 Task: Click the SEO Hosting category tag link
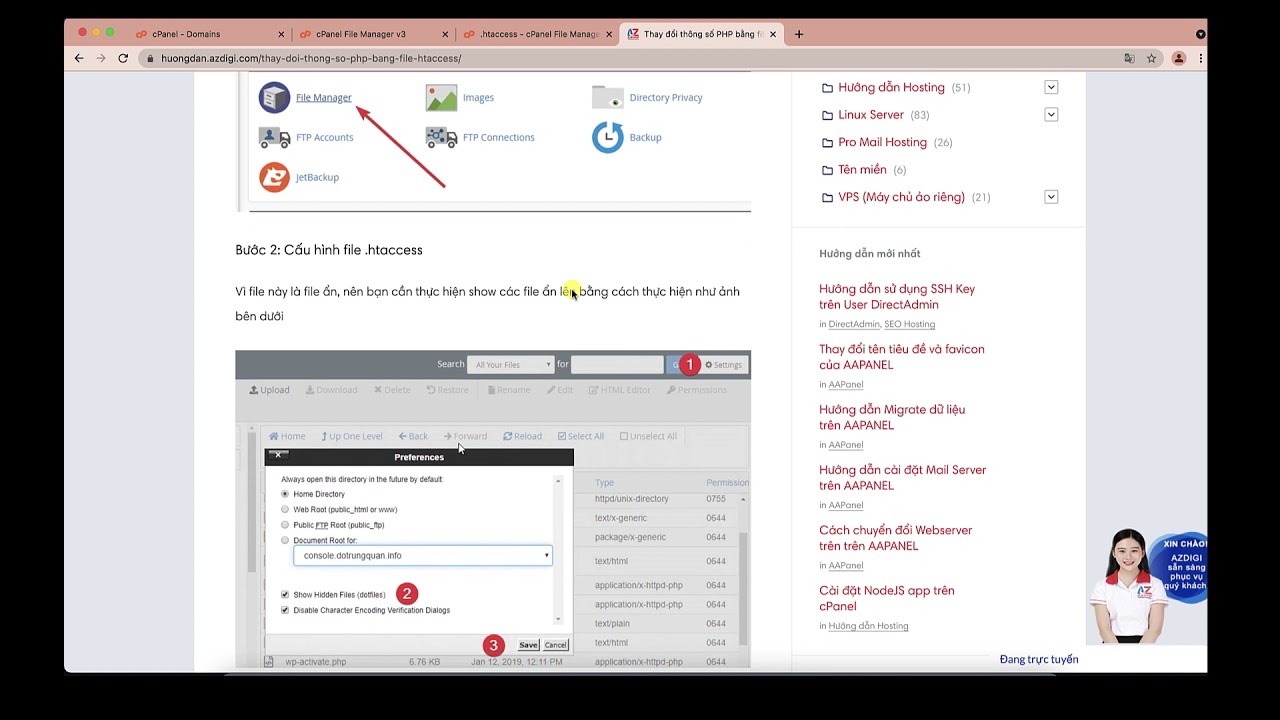(910, 324)
